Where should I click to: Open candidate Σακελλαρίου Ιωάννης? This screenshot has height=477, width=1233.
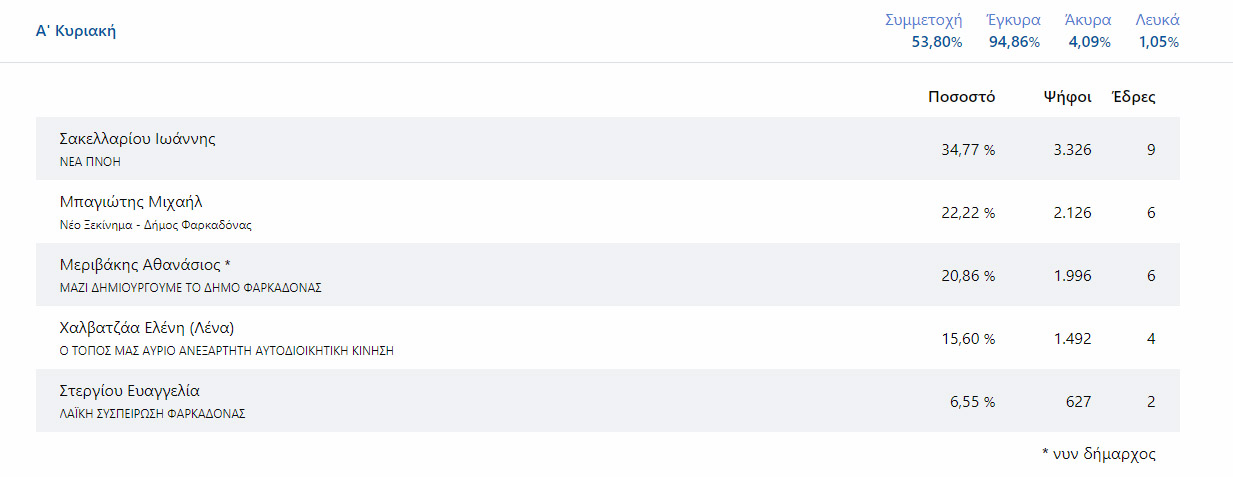138,139
